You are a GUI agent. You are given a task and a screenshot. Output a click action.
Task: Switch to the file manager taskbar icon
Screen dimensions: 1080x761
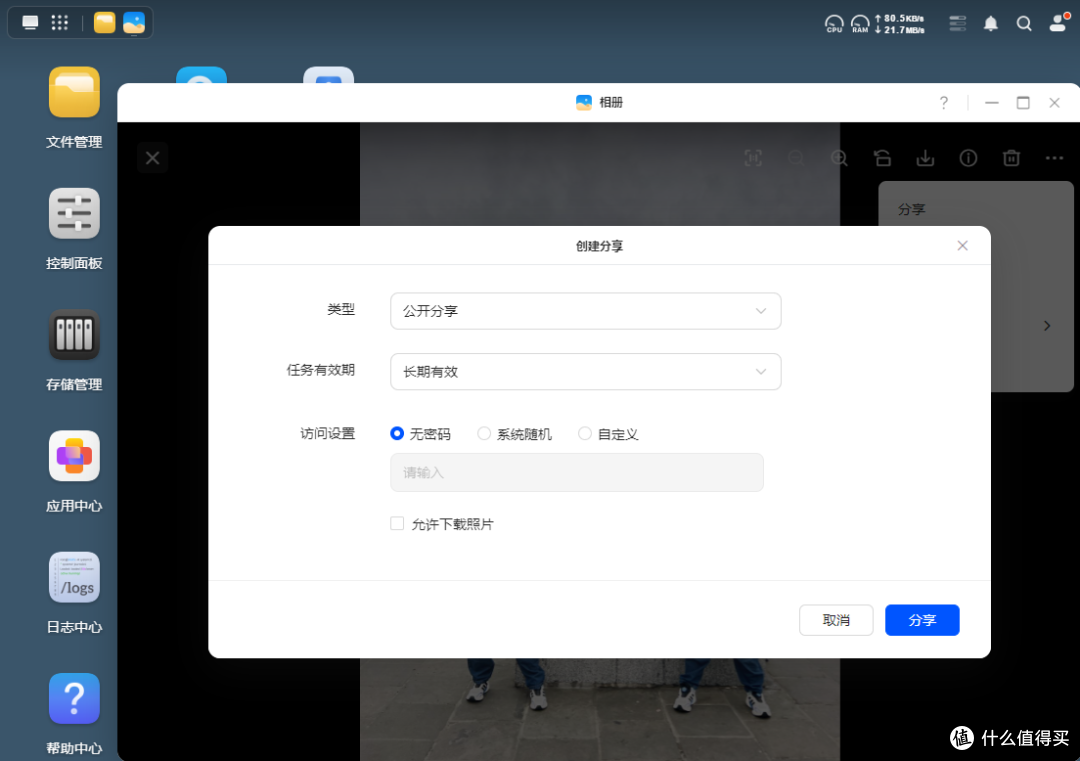pos(105,23)
